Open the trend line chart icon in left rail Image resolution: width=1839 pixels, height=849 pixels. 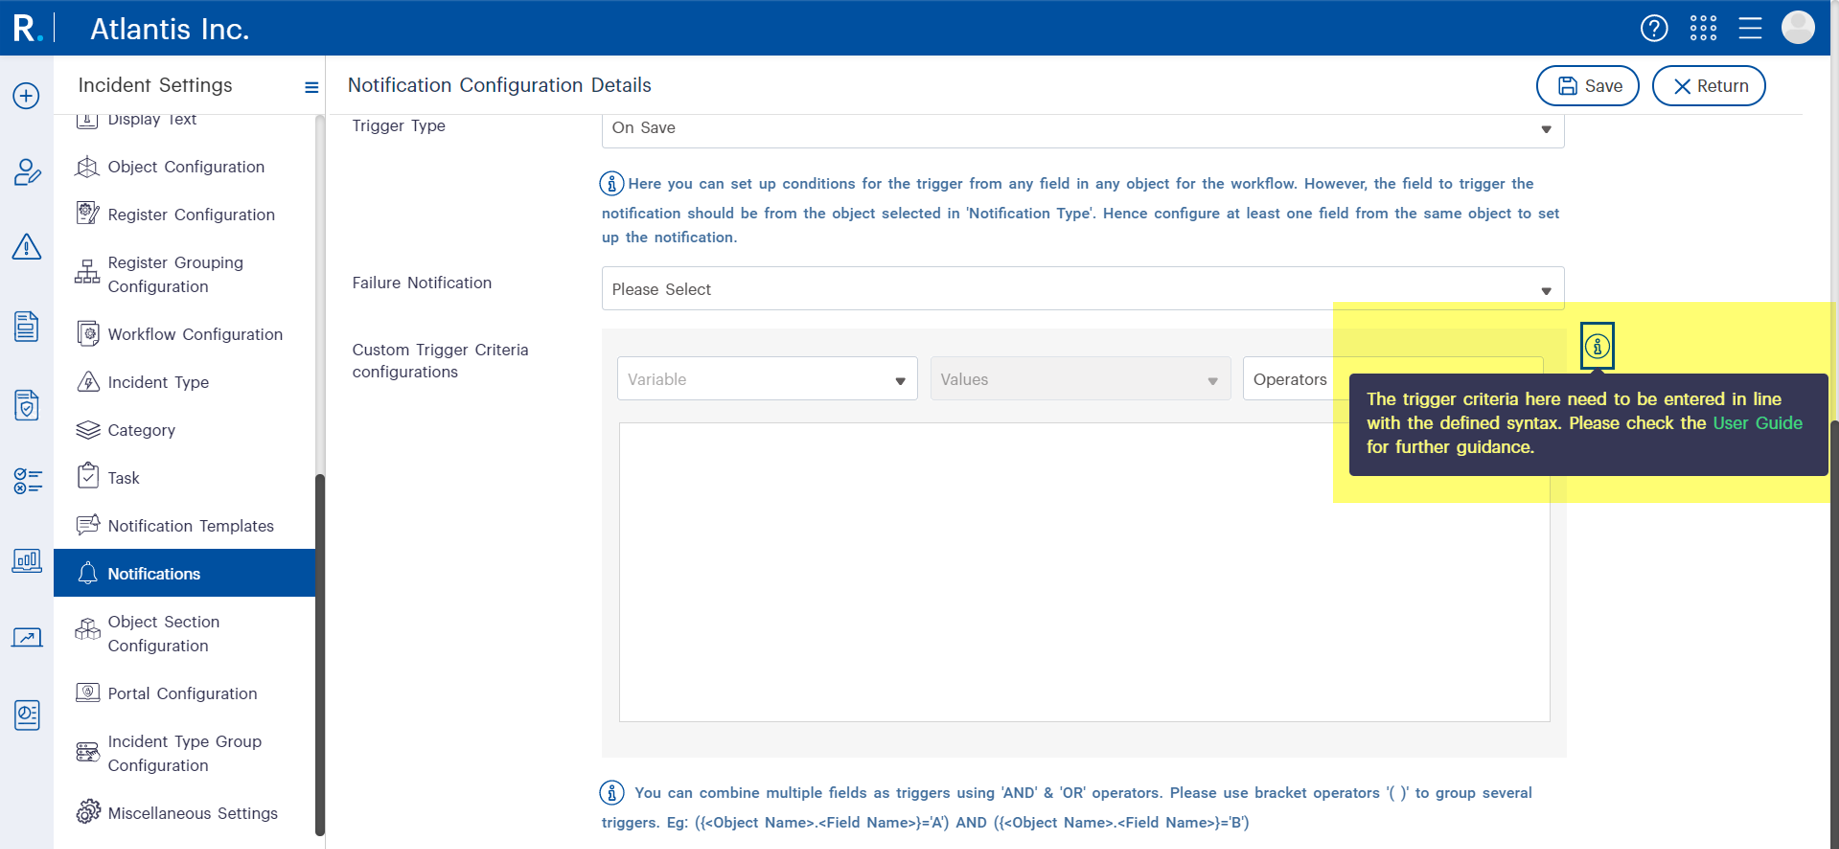27,637
